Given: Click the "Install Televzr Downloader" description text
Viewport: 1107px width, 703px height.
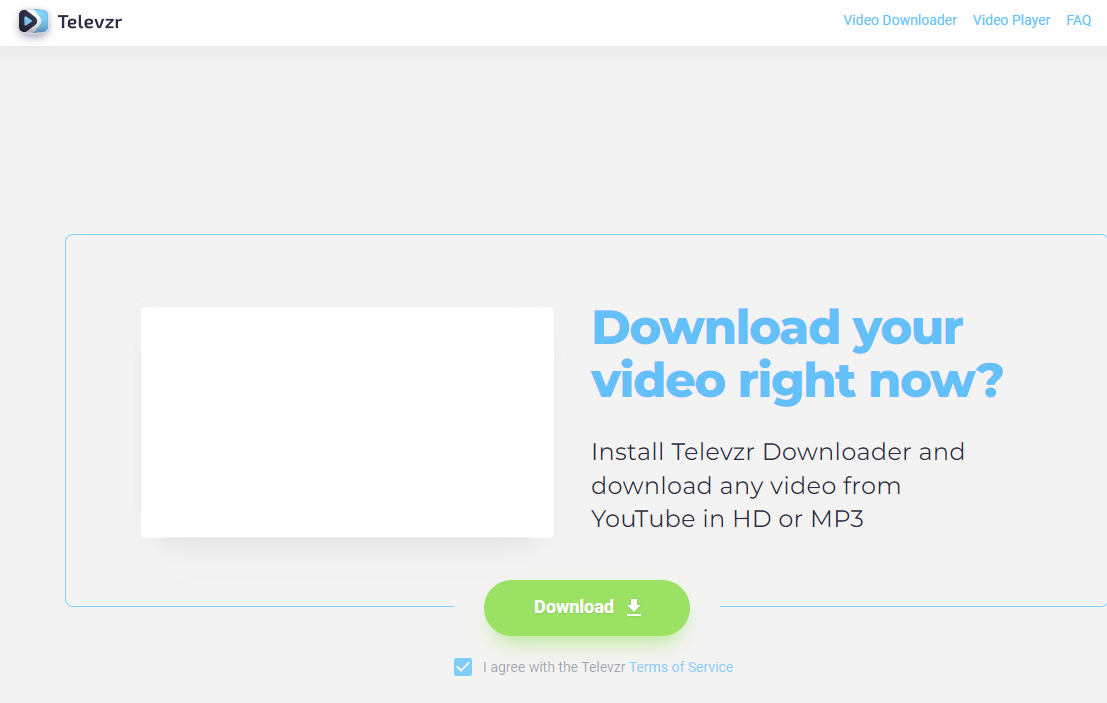Looking at the screenshot, I should (x=777, y=485).
